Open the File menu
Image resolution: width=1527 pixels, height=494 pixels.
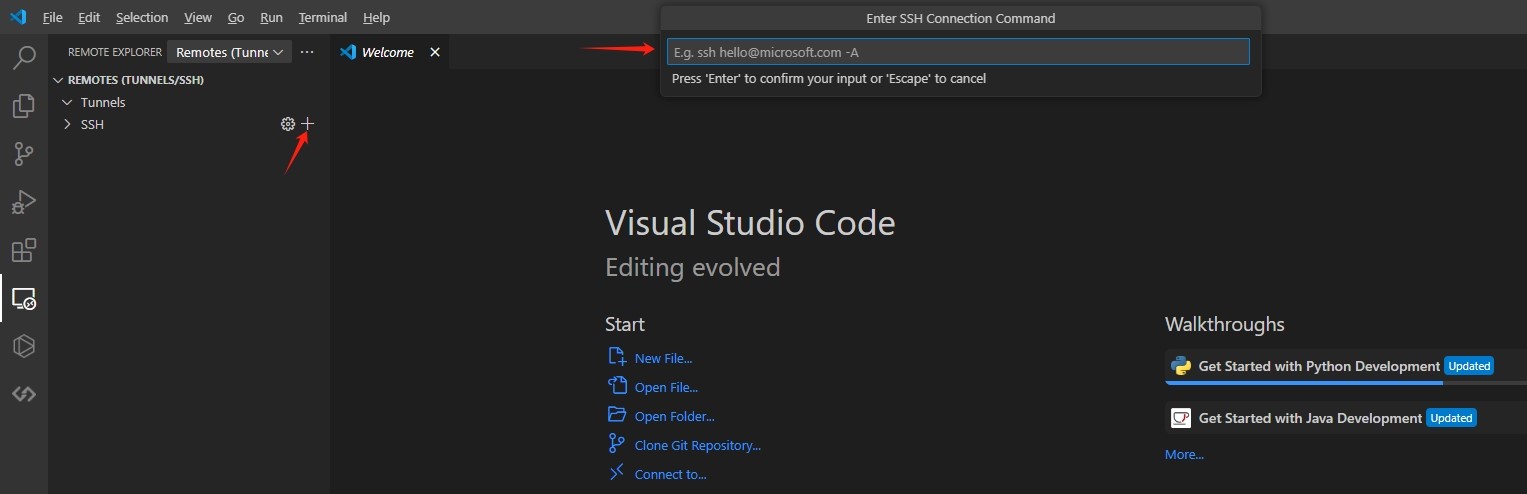[x=53, y=17]
